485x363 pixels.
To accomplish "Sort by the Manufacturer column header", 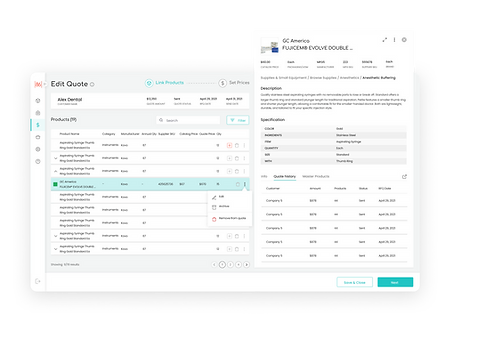I will (130, 134).
